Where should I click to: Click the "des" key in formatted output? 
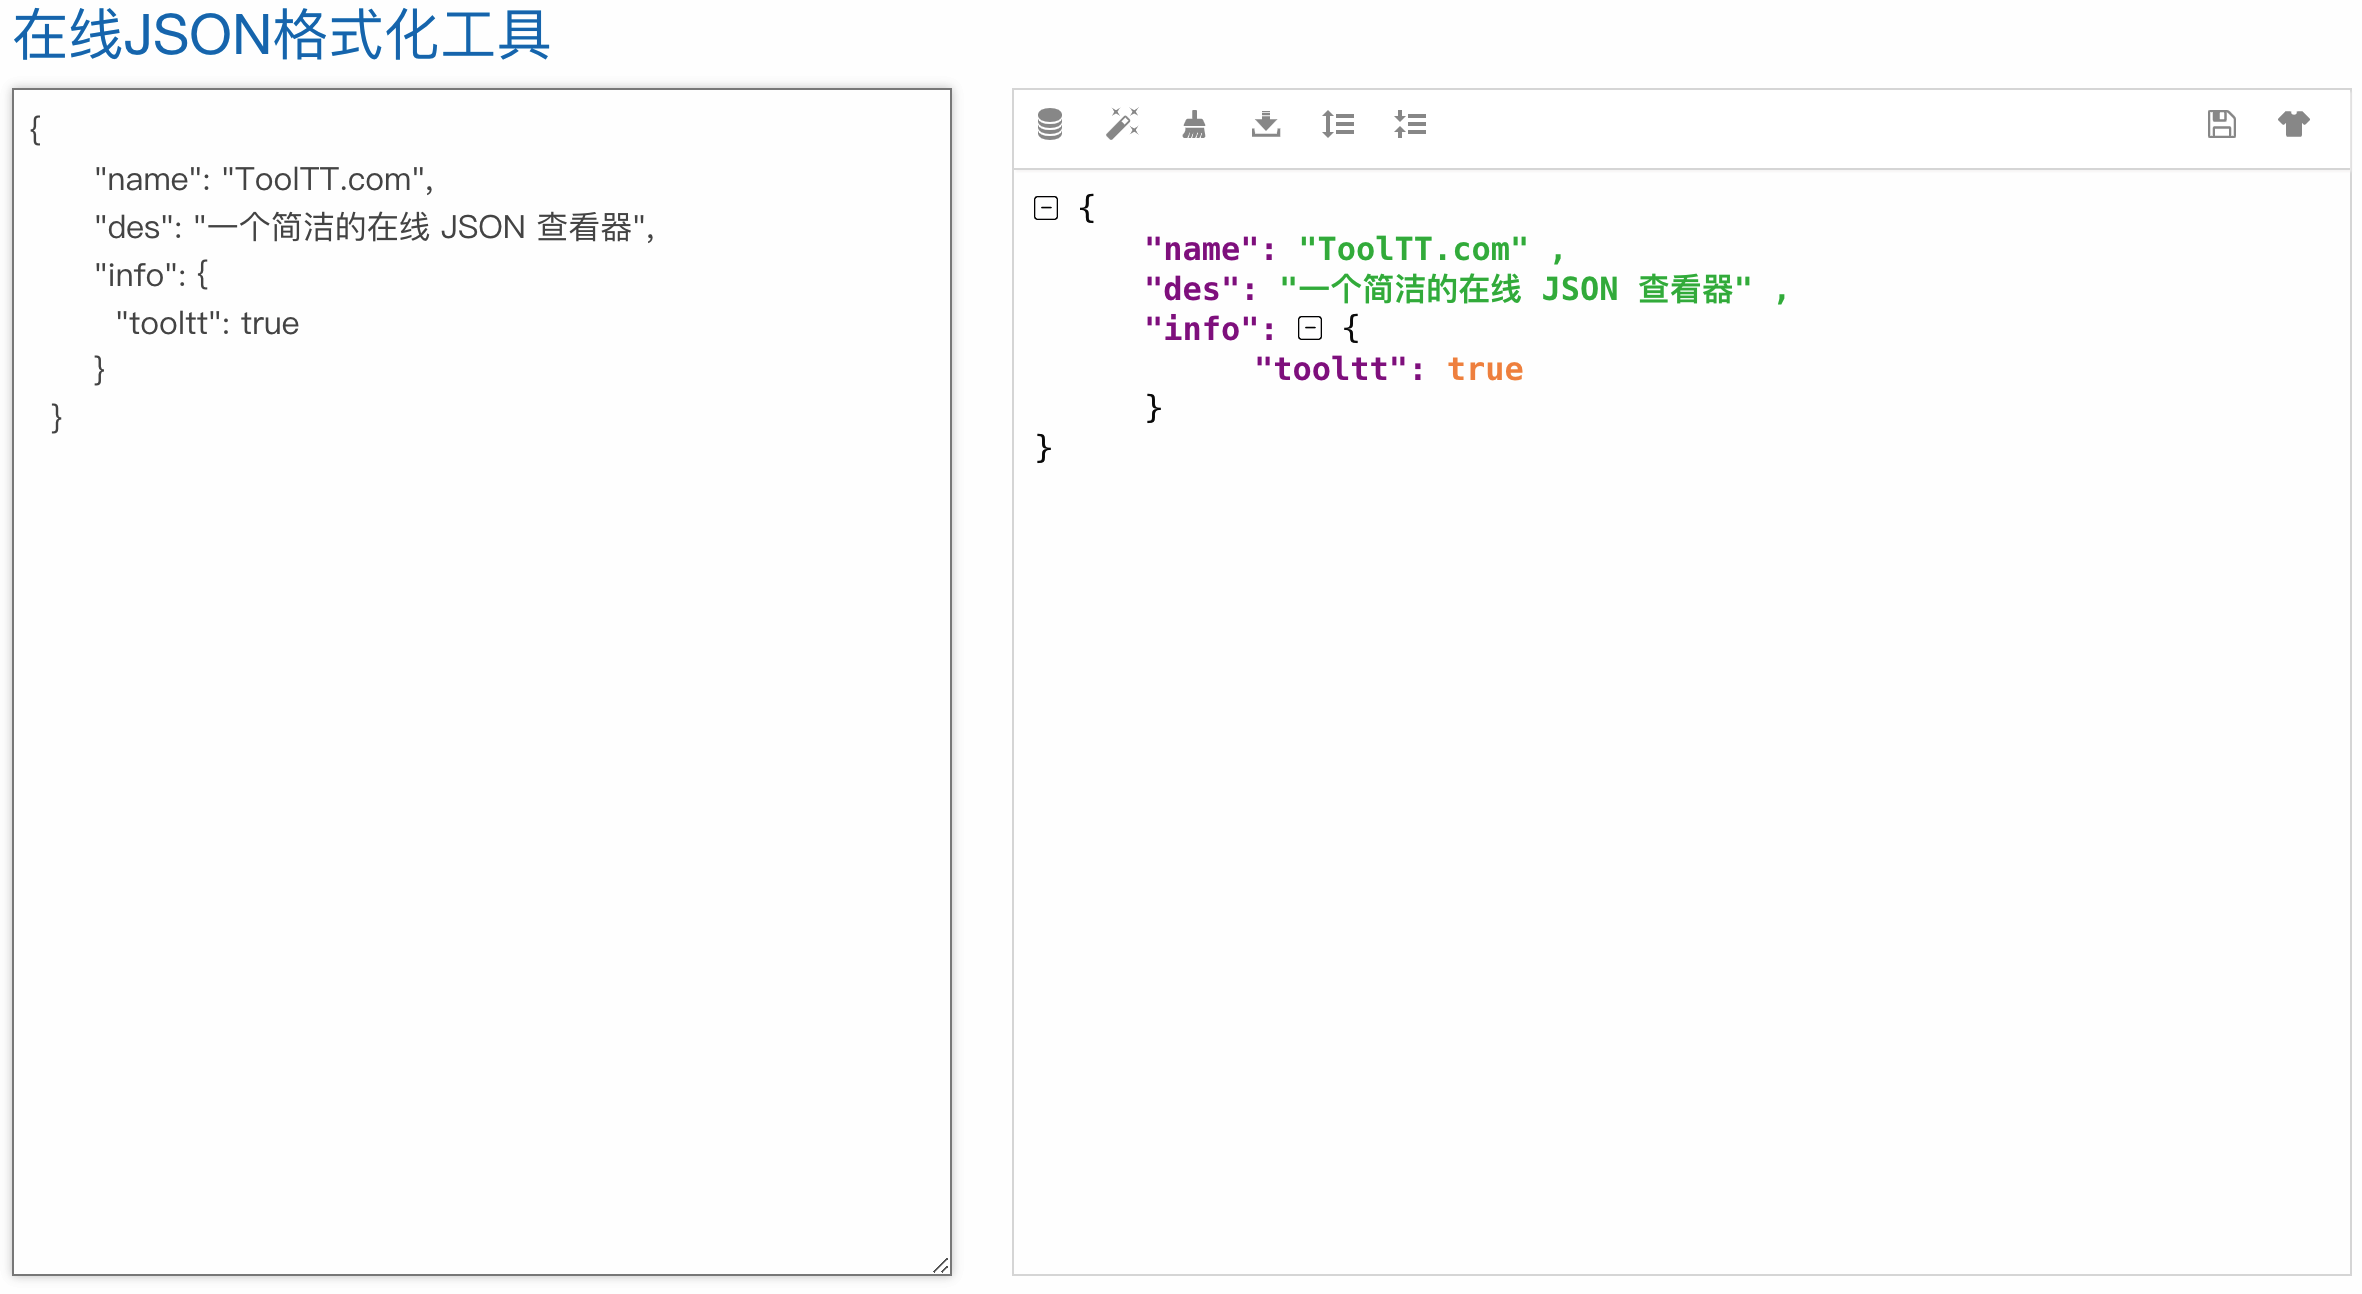(x=1192, y=289)
